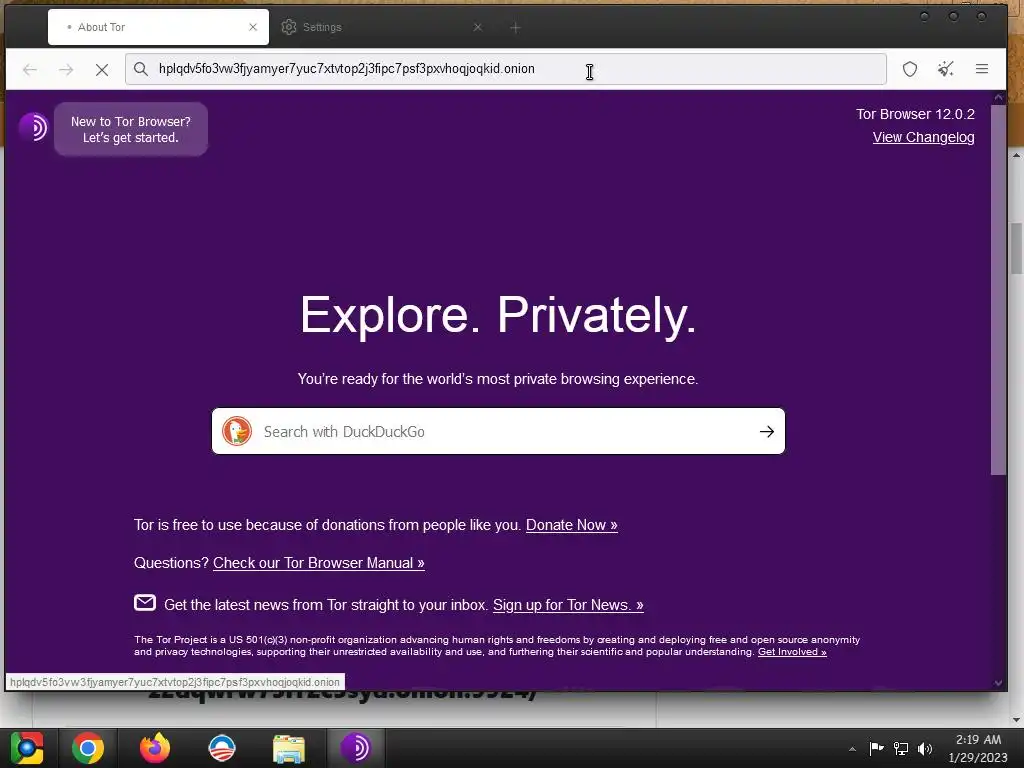Click the background window scrollbar thumb
Image resolution: width=1024 pixels, height=768 pixels.
click(1017, 249)
